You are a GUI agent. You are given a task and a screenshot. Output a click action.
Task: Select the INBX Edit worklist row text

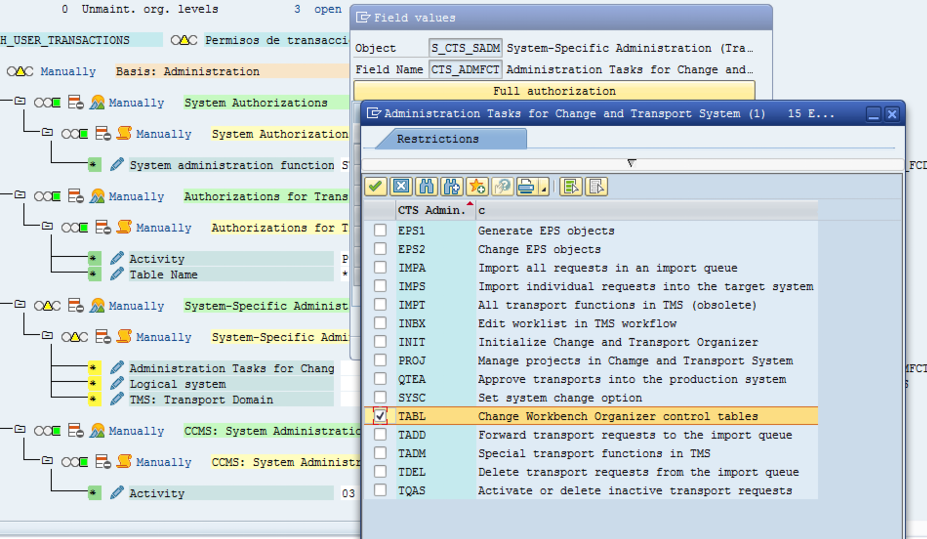pyautogui.click(x=577, y=323)
